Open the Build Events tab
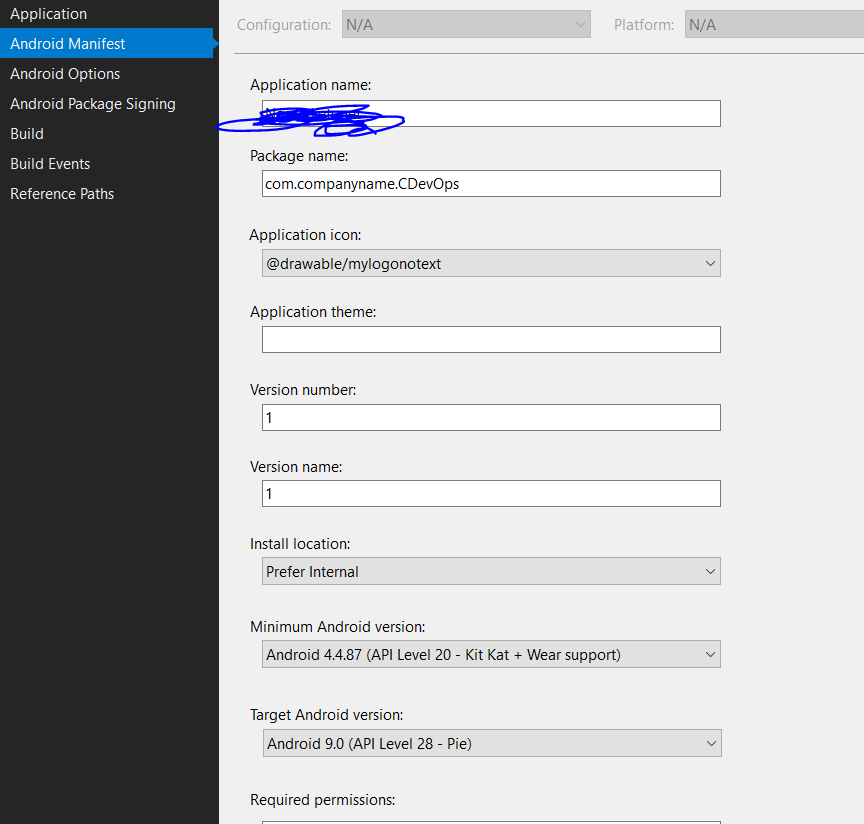This screenshot has height=824, width=864. point(50,164)
